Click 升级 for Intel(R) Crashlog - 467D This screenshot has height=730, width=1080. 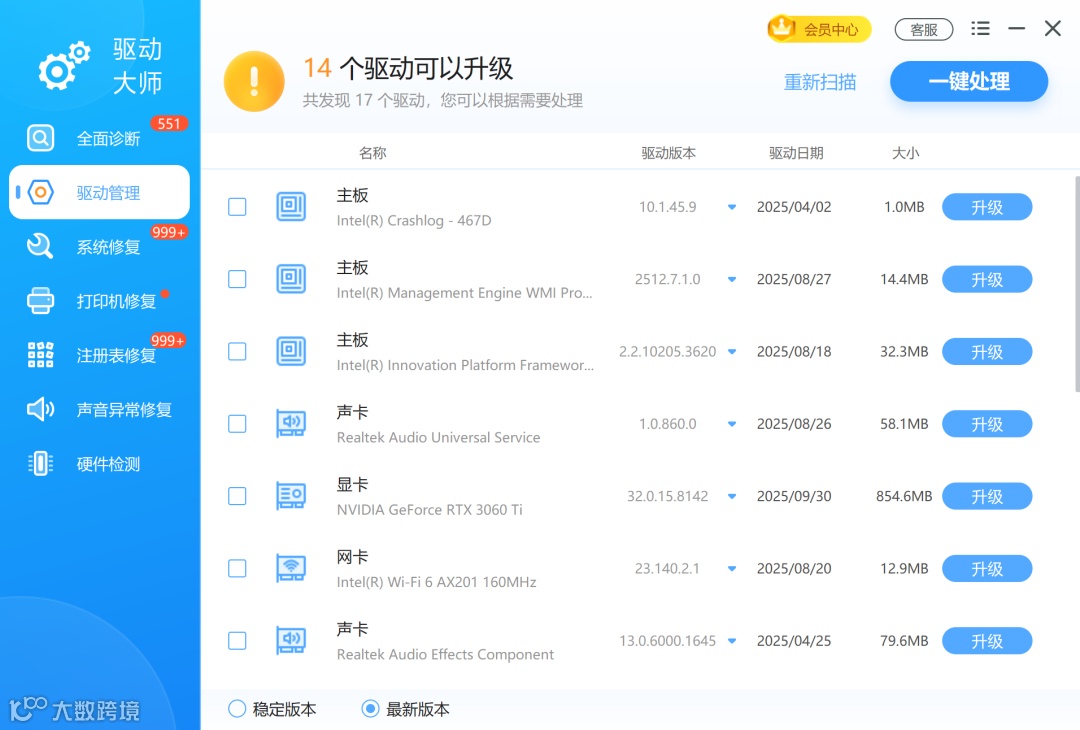[987, 207]
